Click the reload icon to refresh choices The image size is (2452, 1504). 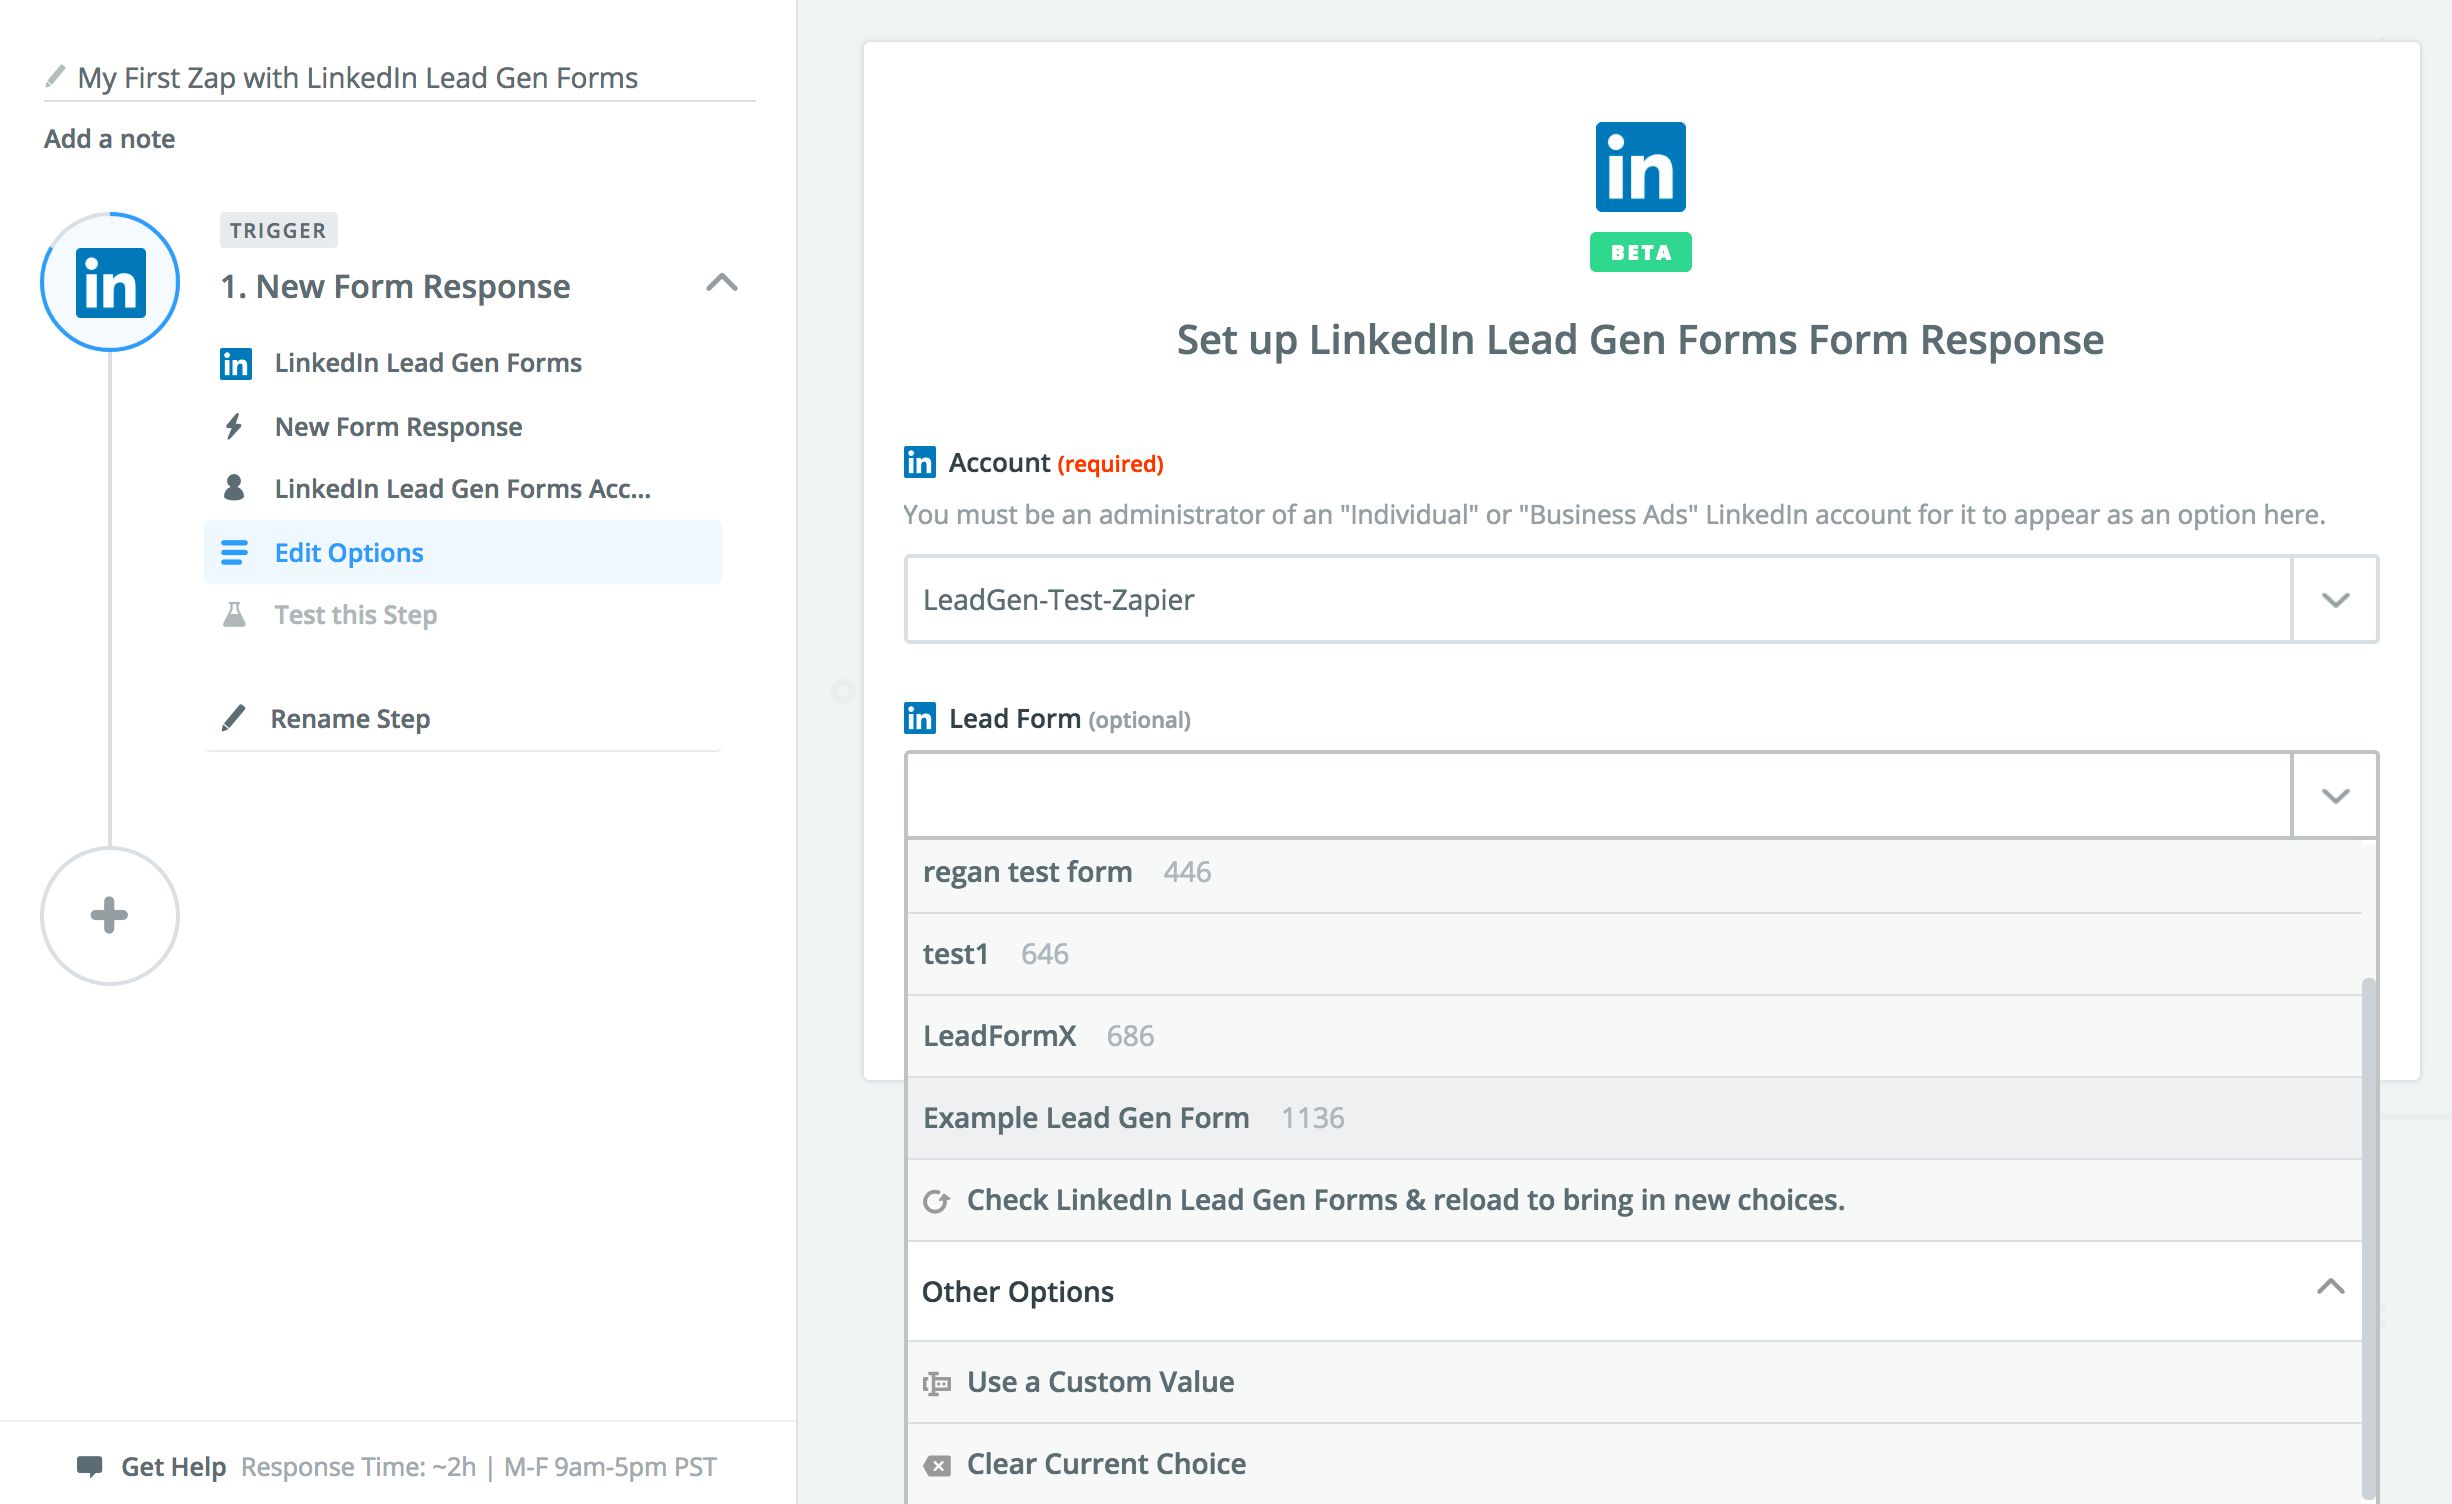click(936, 1201)
